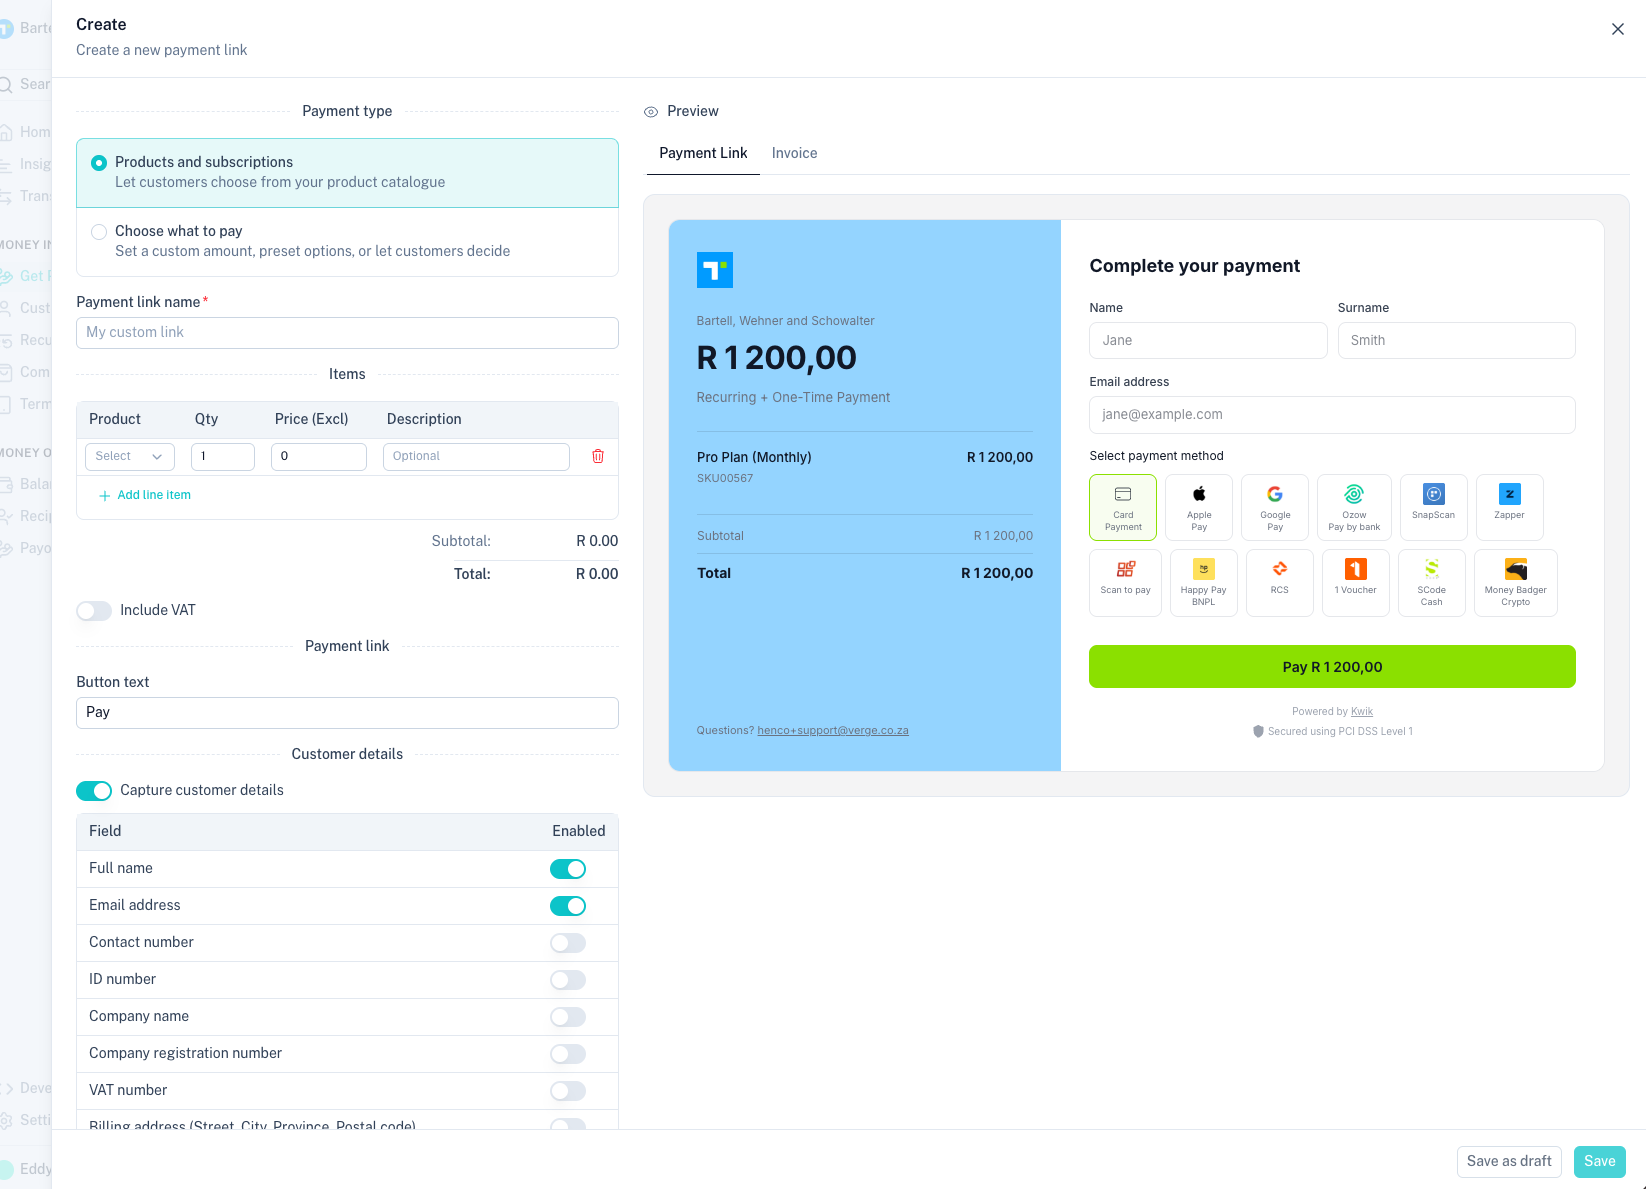Select Ozow Pay by bank option

[x=1354, y=507]
